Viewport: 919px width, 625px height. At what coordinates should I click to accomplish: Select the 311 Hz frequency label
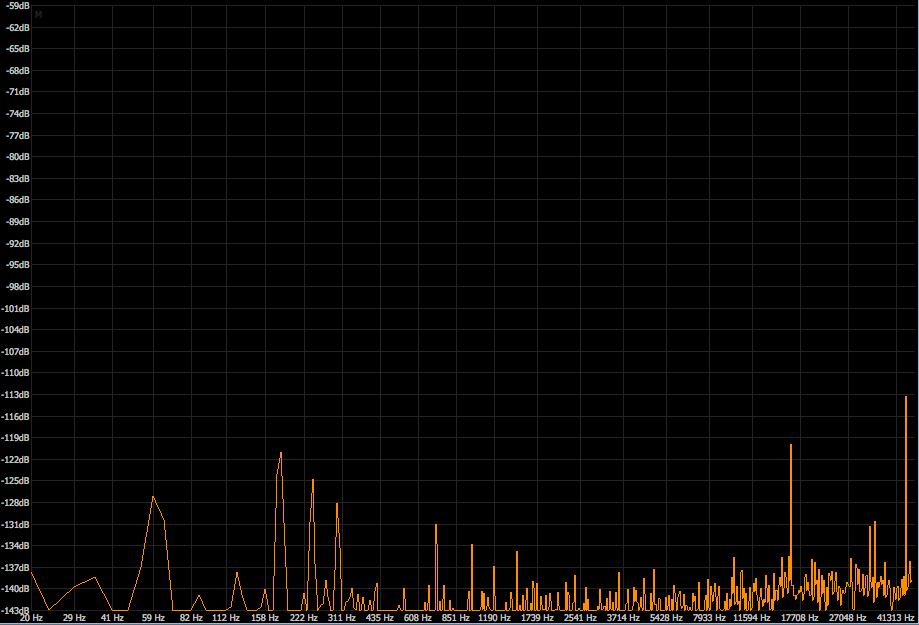pyautogui.click(x=342, y=617)
